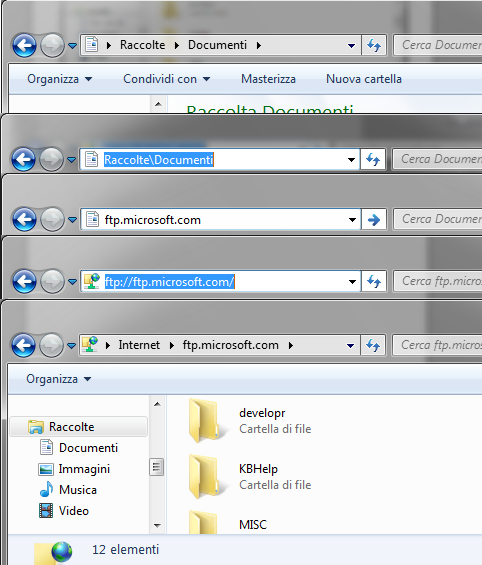This screenshot has width=482, height=565.
Task: Expand arrow after Internet breadcrumb
Action: (x=172, y=346)
